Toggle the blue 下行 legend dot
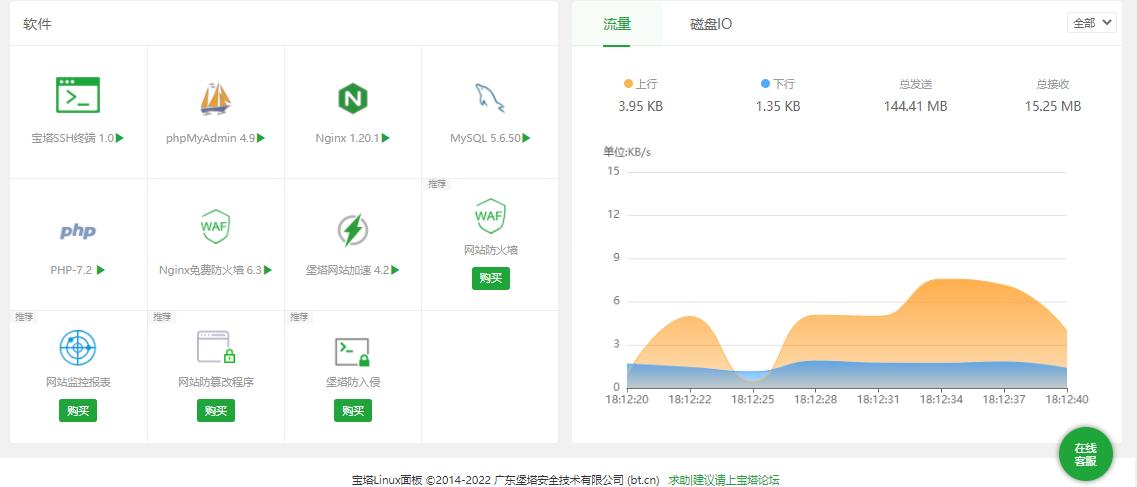 [x=765, y=84]
